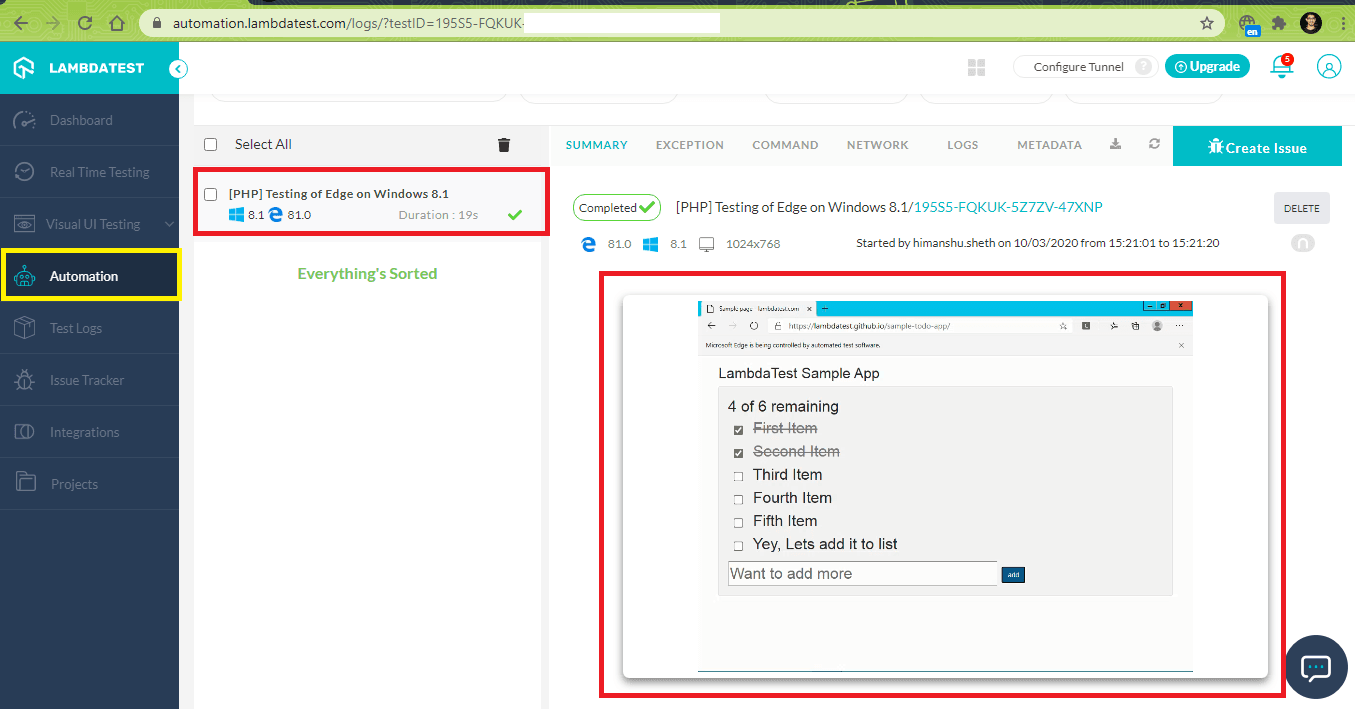Open the browser extensions puzzle icon
This screenshot has width=1355, height=709.
pyautogui.click(x=1279, y=22)
